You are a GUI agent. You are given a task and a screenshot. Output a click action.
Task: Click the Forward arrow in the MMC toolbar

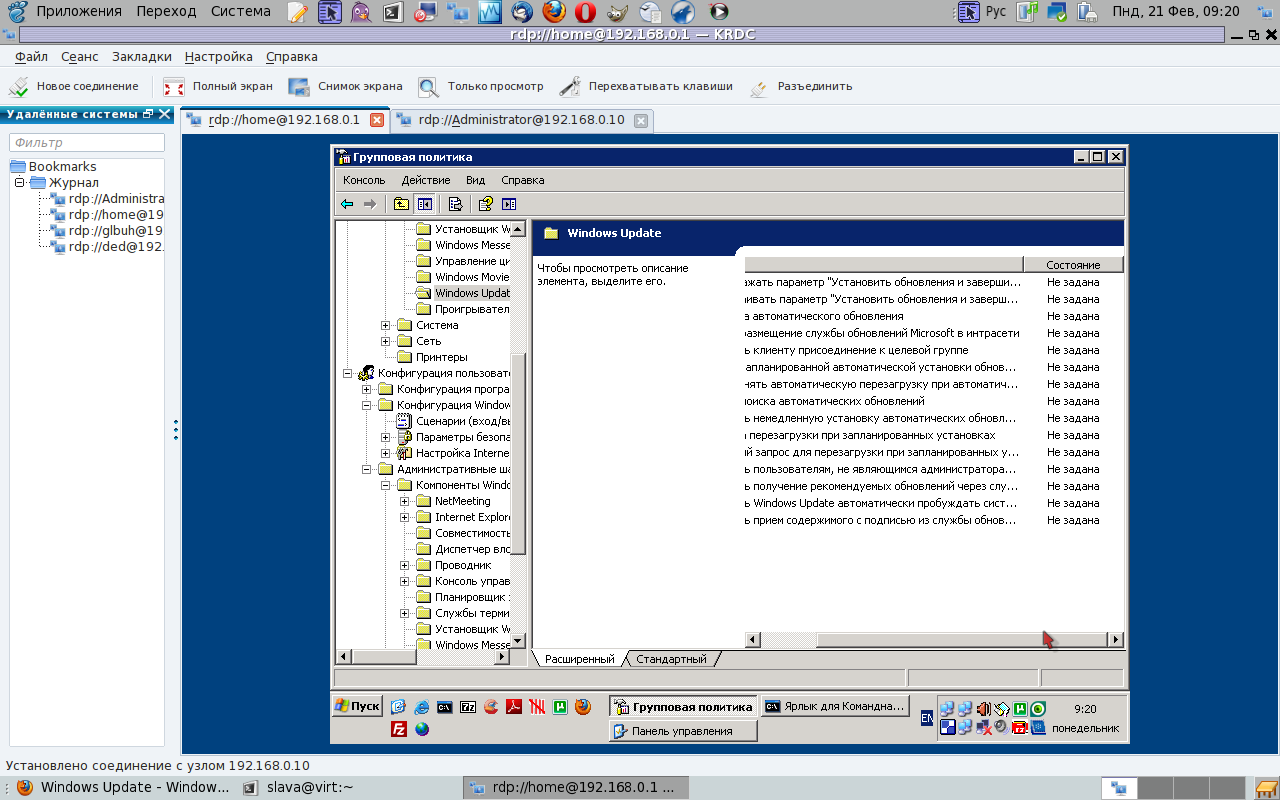pos(370,204)
